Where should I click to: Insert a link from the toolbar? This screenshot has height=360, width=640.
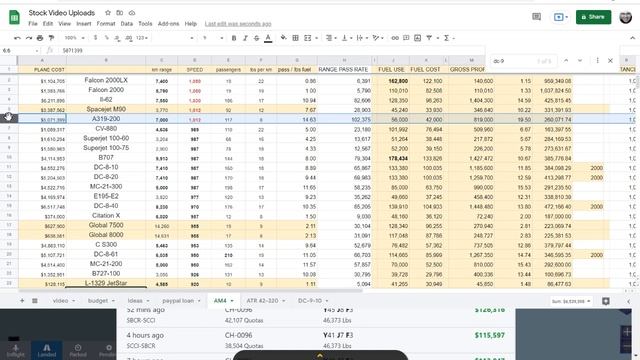395,38
